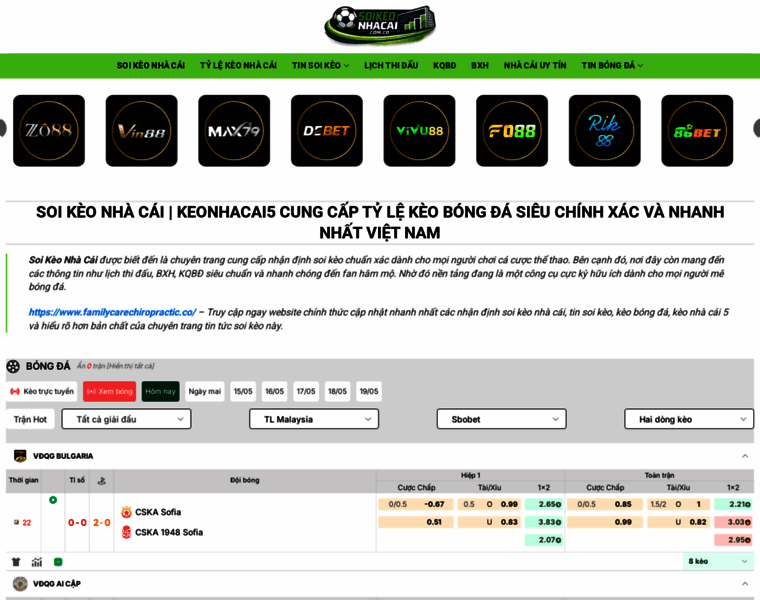Click the Soikeo Nhacai site logo
This screenshot has height=600, width=760.
pyautogui.click(x=380, y=25)
